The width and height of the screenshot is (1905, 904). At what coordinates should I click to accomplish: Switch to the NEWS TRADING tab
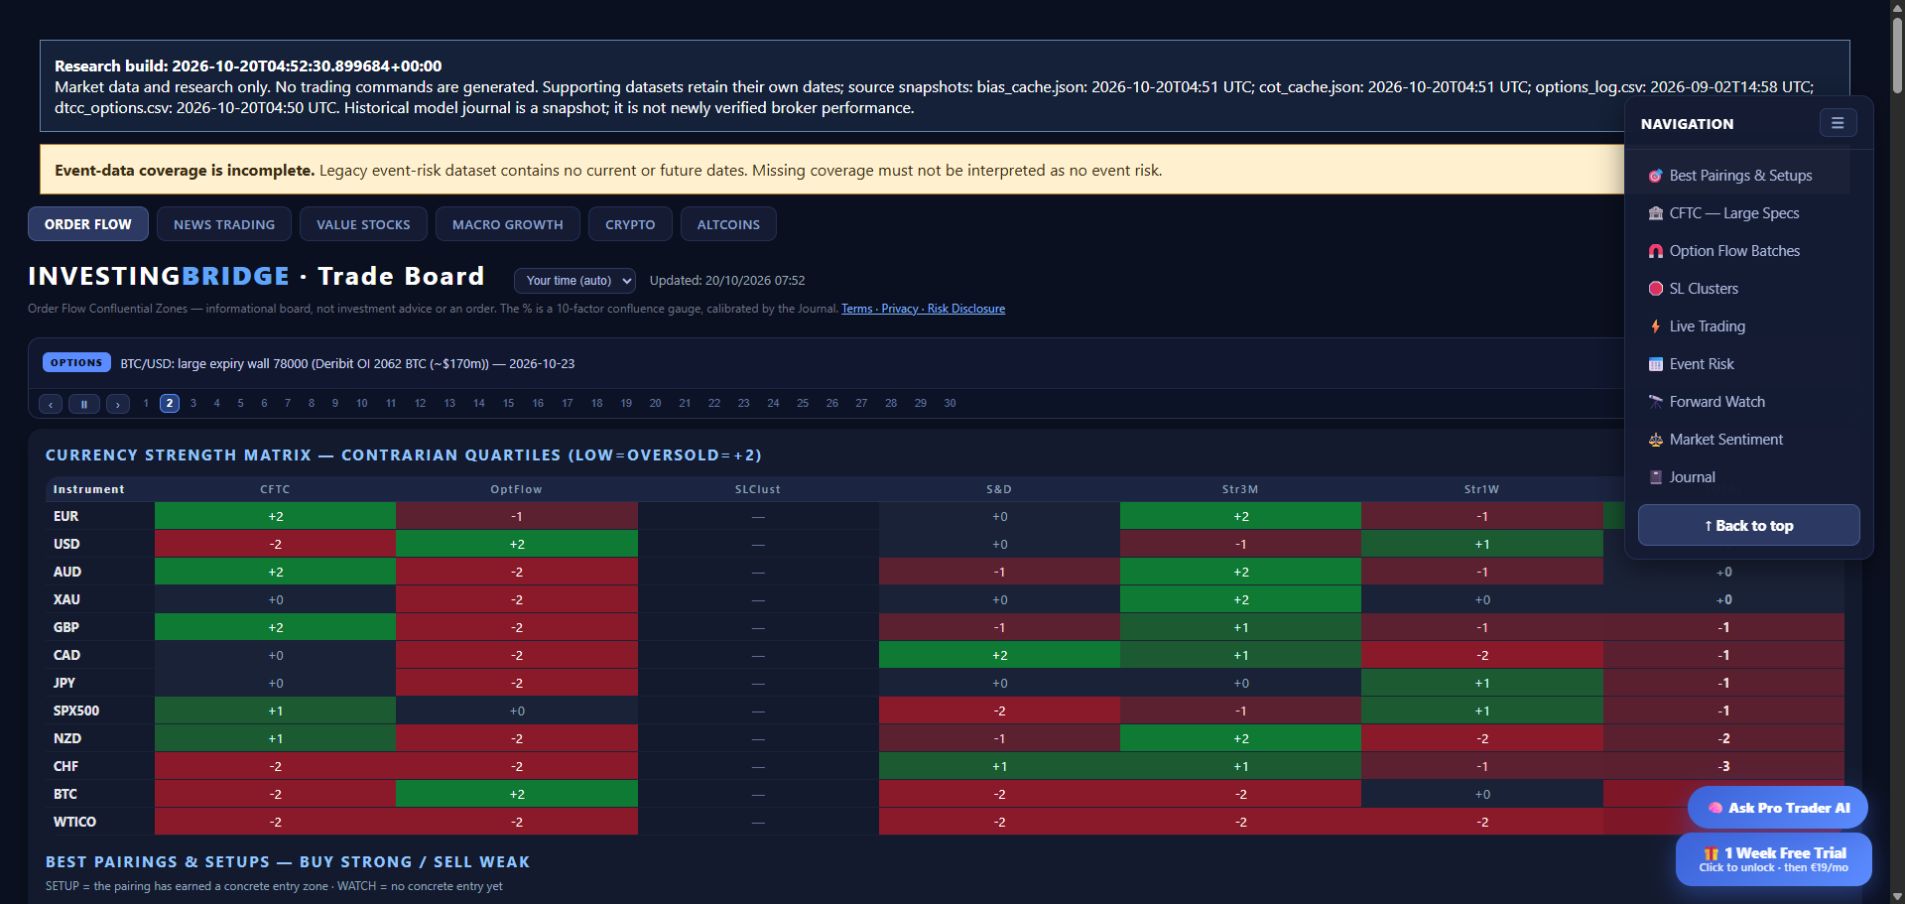coord(224,224)
